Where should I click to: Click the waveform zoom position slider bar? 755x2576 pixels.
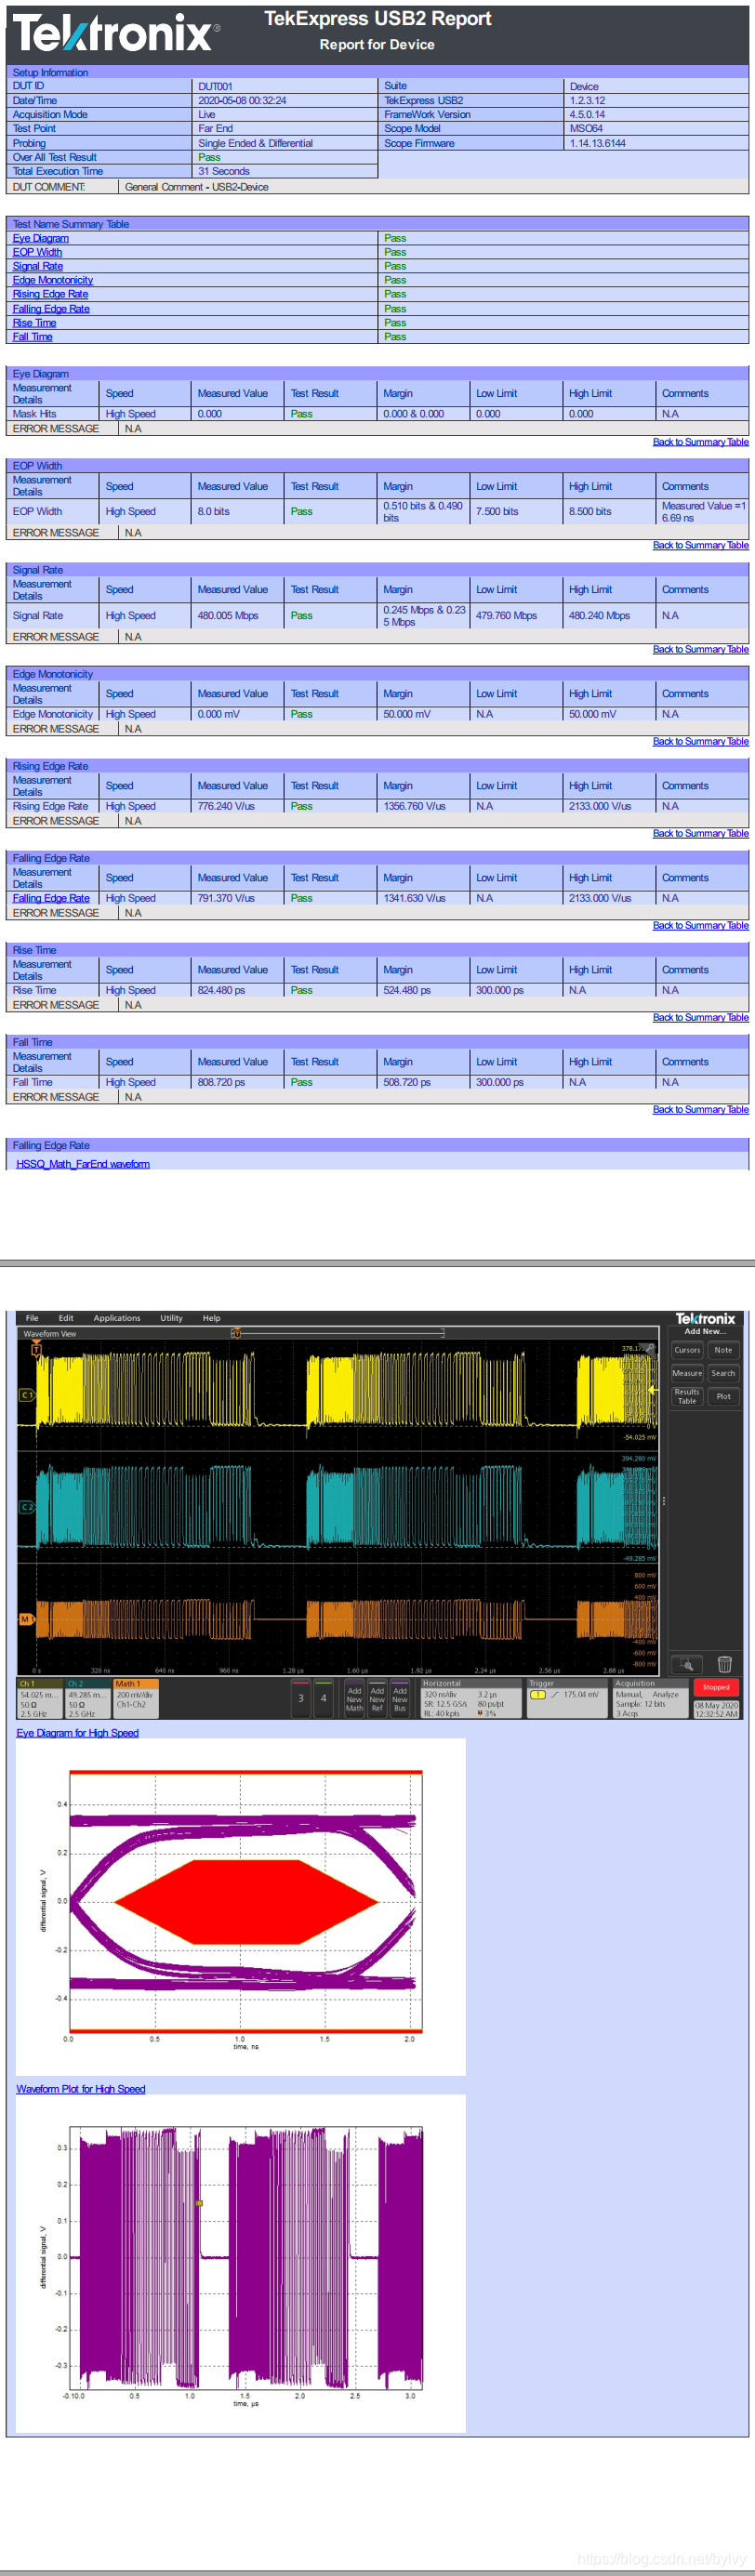click(x=338, y=1333)
